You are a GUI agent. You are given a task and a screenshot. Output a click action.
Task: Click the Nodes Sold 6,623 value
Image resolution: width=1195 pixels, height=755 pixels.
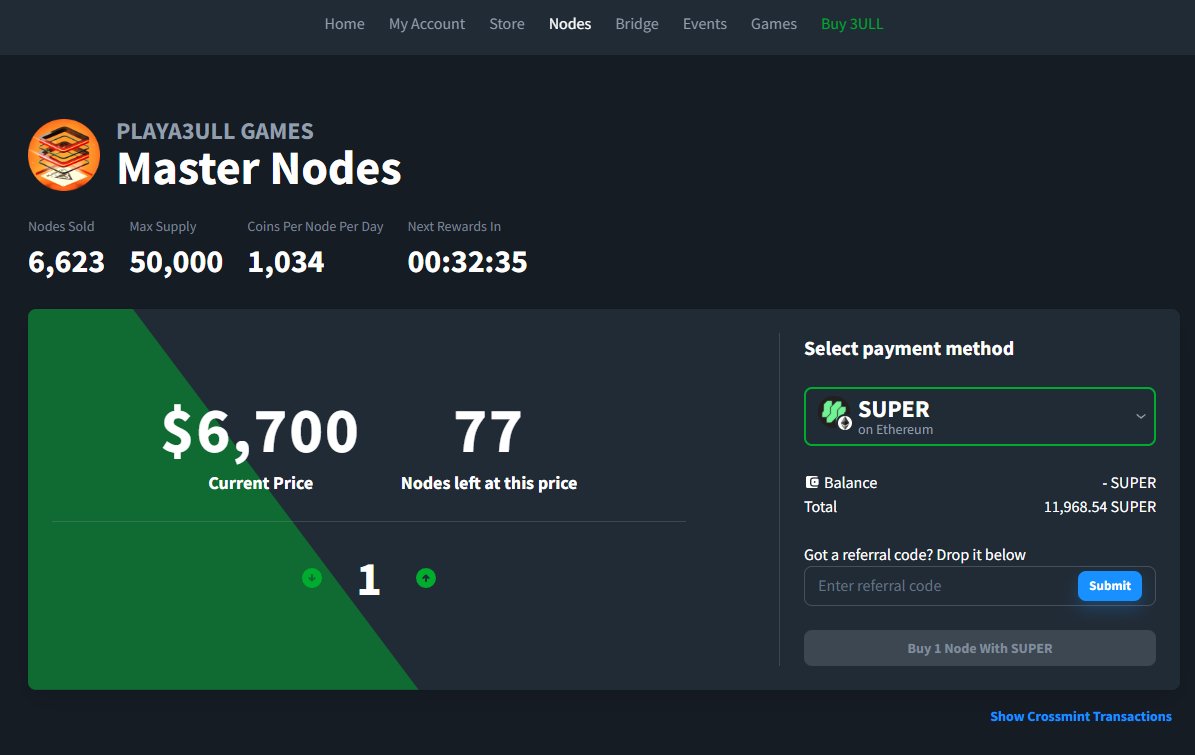click(66, 262)
